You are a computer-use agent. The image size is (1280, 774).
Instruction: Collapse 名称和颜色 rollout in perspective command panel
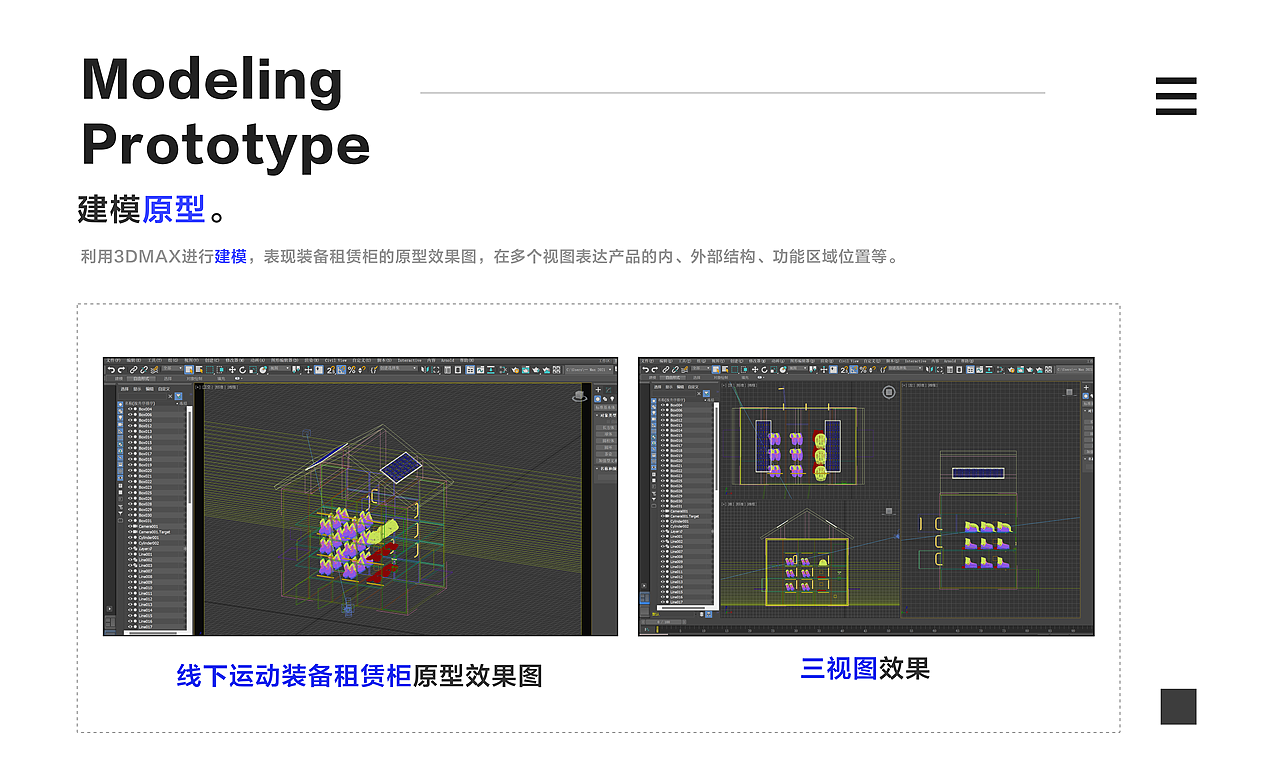[607, 467]
